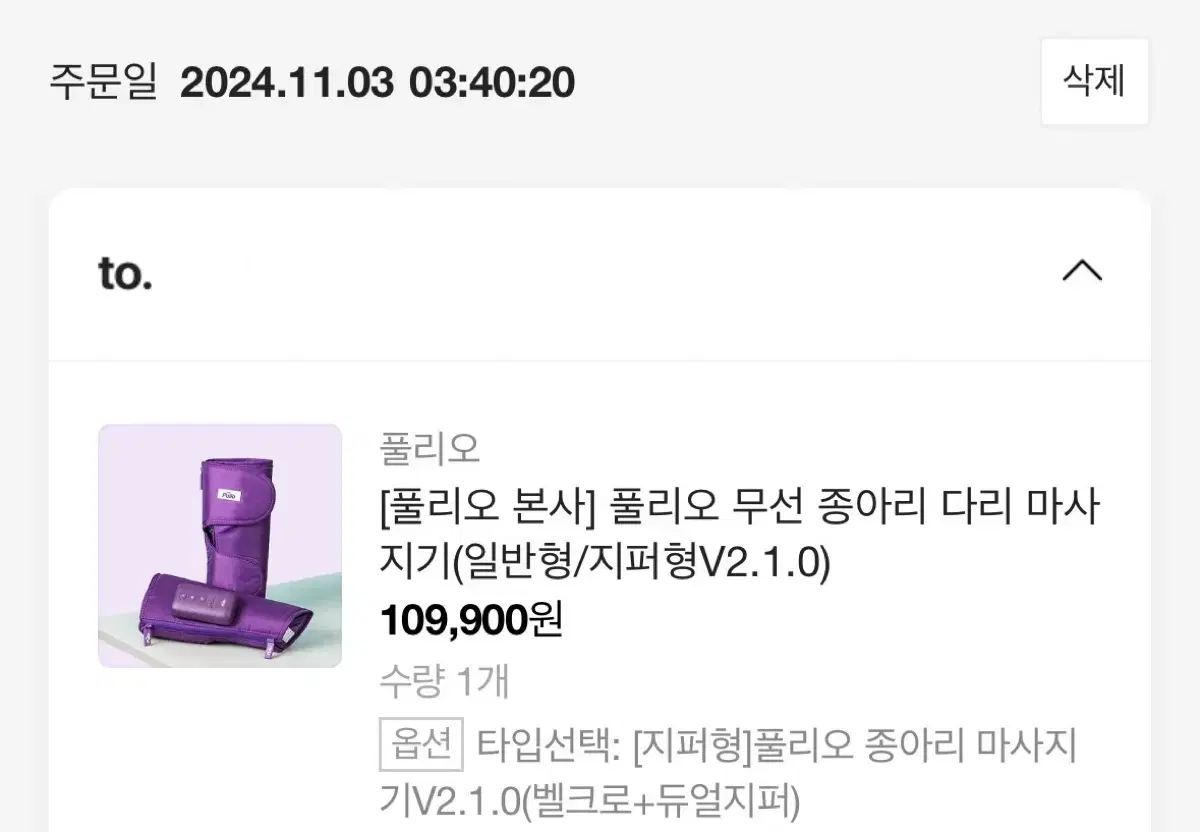Select the 타입선택 지퍼형 option description
Screen dimensions: 1200x832
[x=728, y=773]
